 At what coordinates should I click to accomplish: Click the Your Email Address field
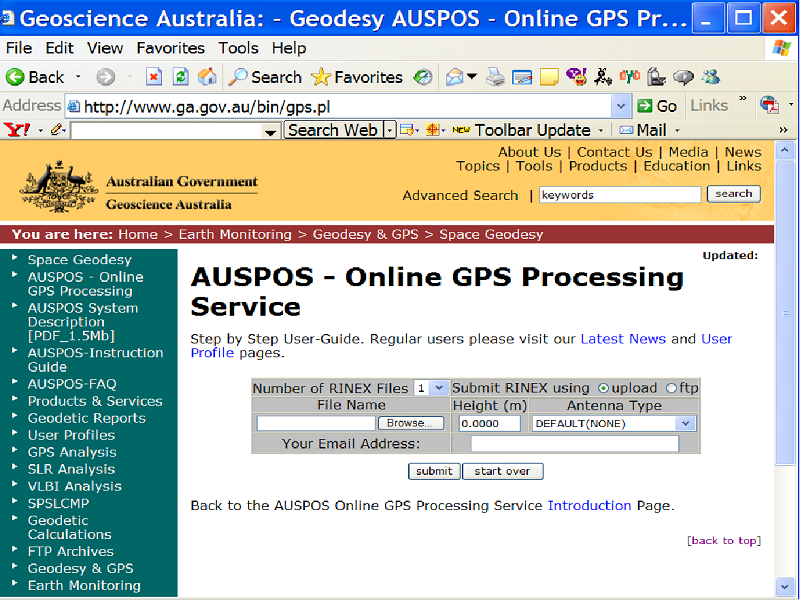574,443
